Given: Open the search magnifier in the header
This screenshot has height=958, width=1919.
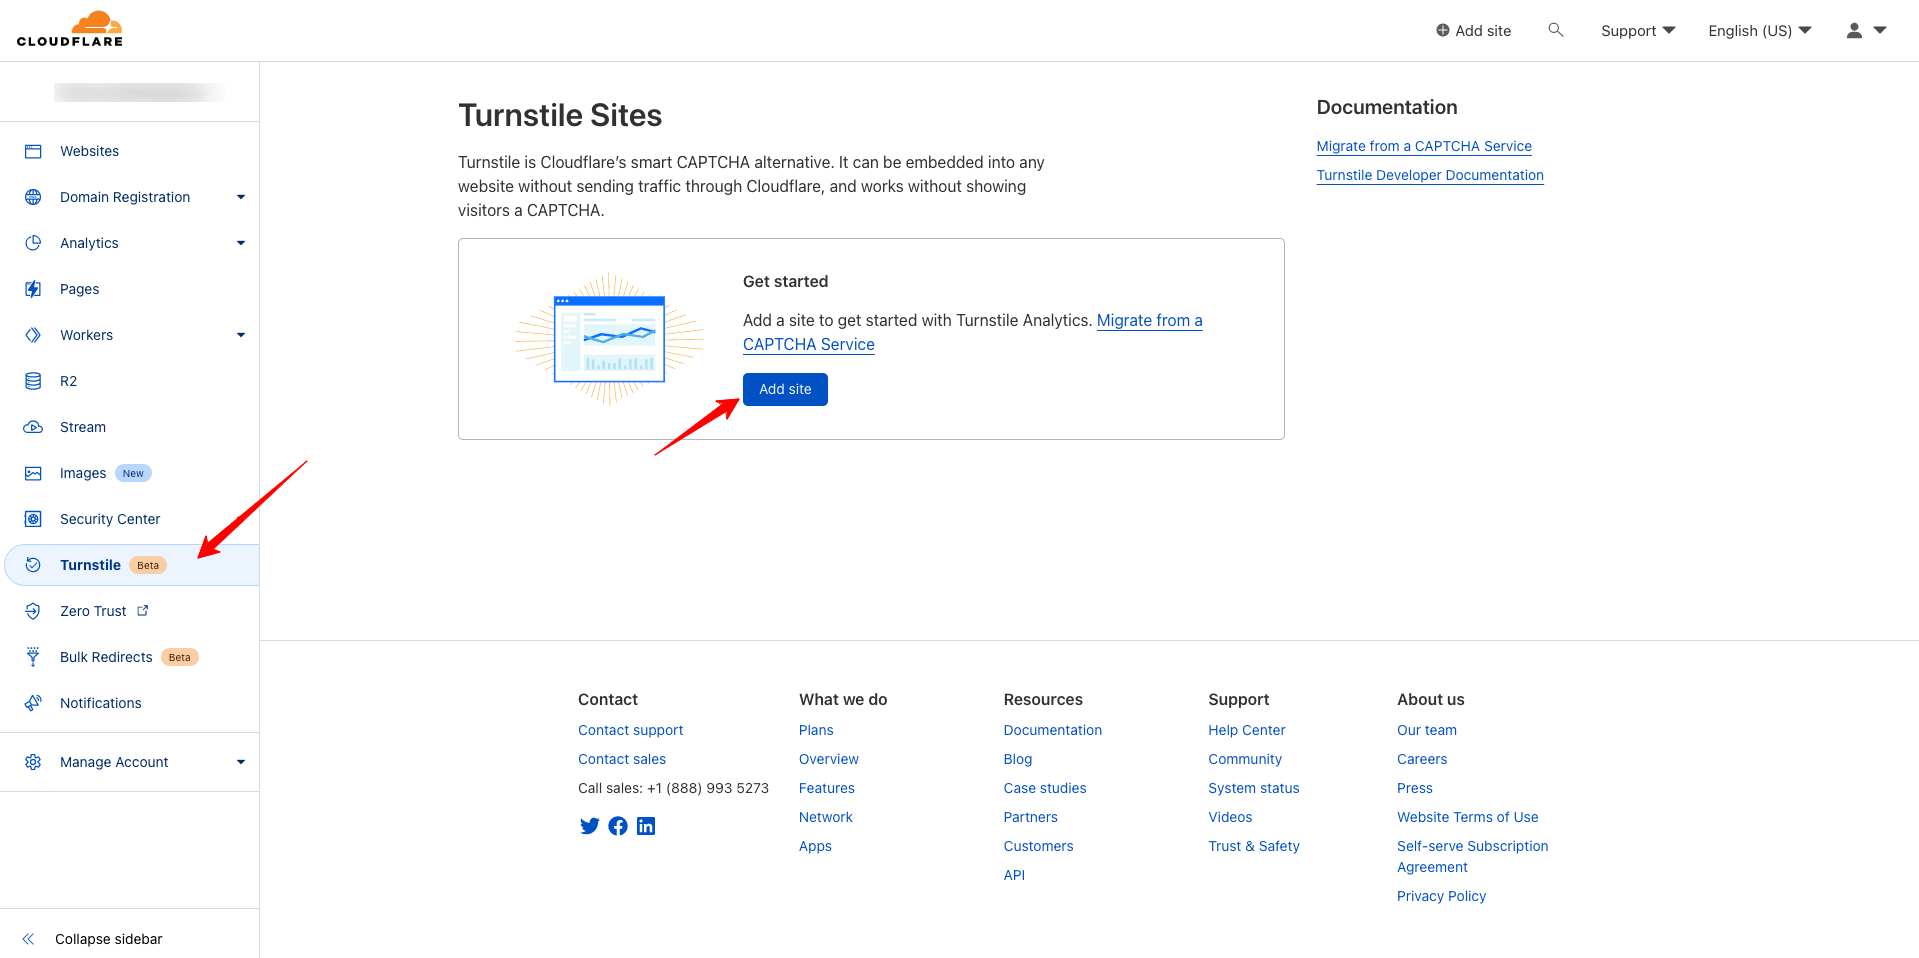Looking at the screenshot, I should pyautogui.click(x=1556, y=30).
